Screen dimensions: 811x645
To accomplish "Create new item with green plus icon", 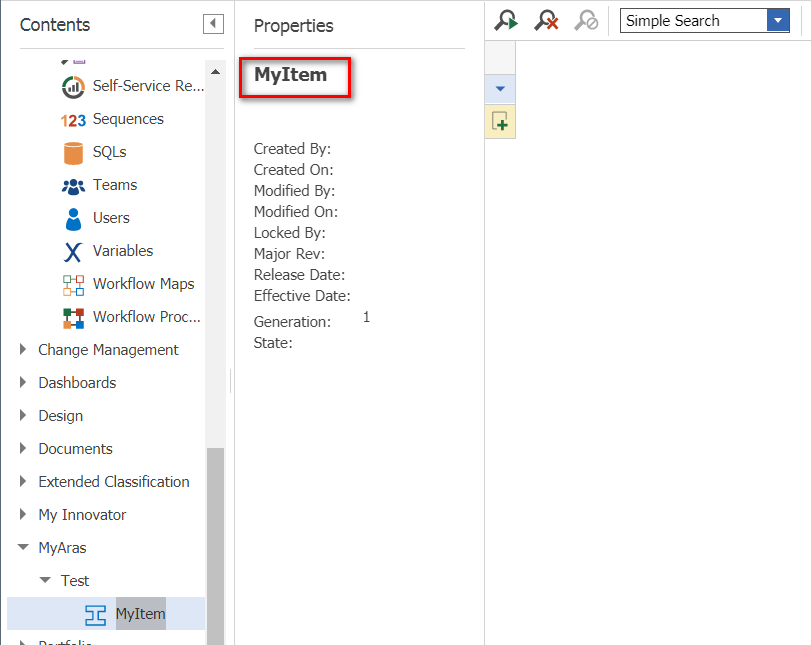I will tap(500, 122).
